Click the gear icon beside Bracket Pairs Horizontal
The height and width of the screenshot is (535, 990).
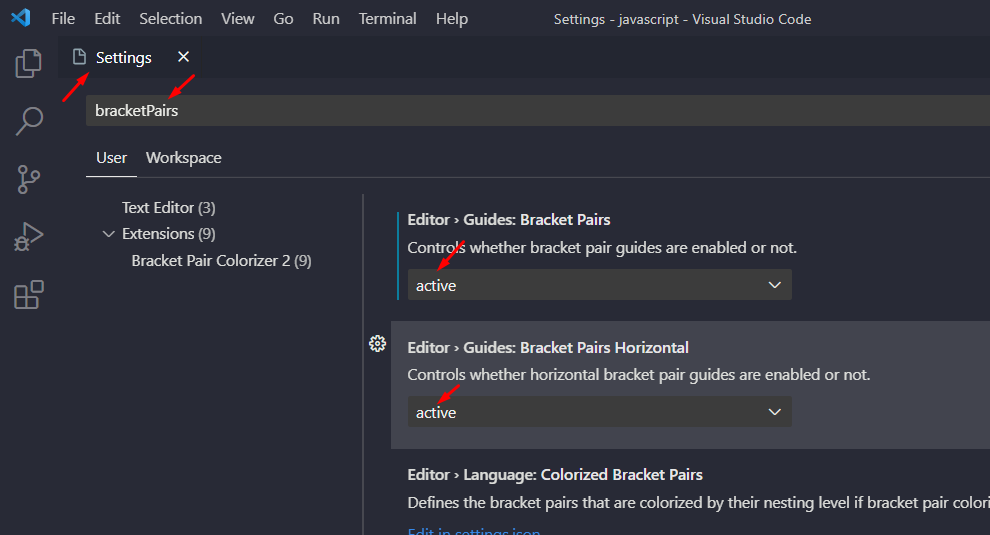377,344
